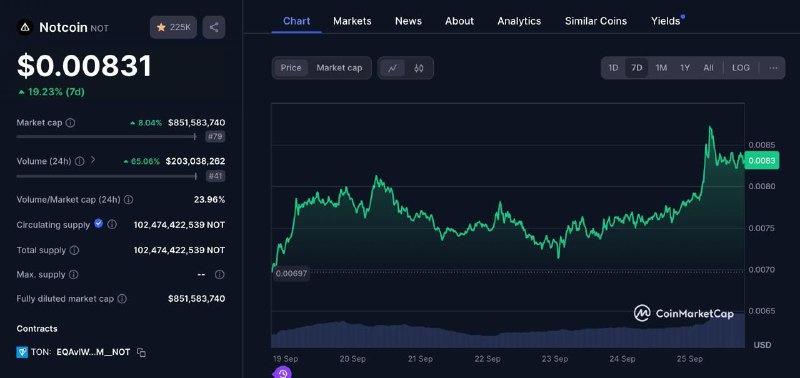Click the Circulating supply verified badge
Screen dimensions: 800x378
tap(98, 224)
